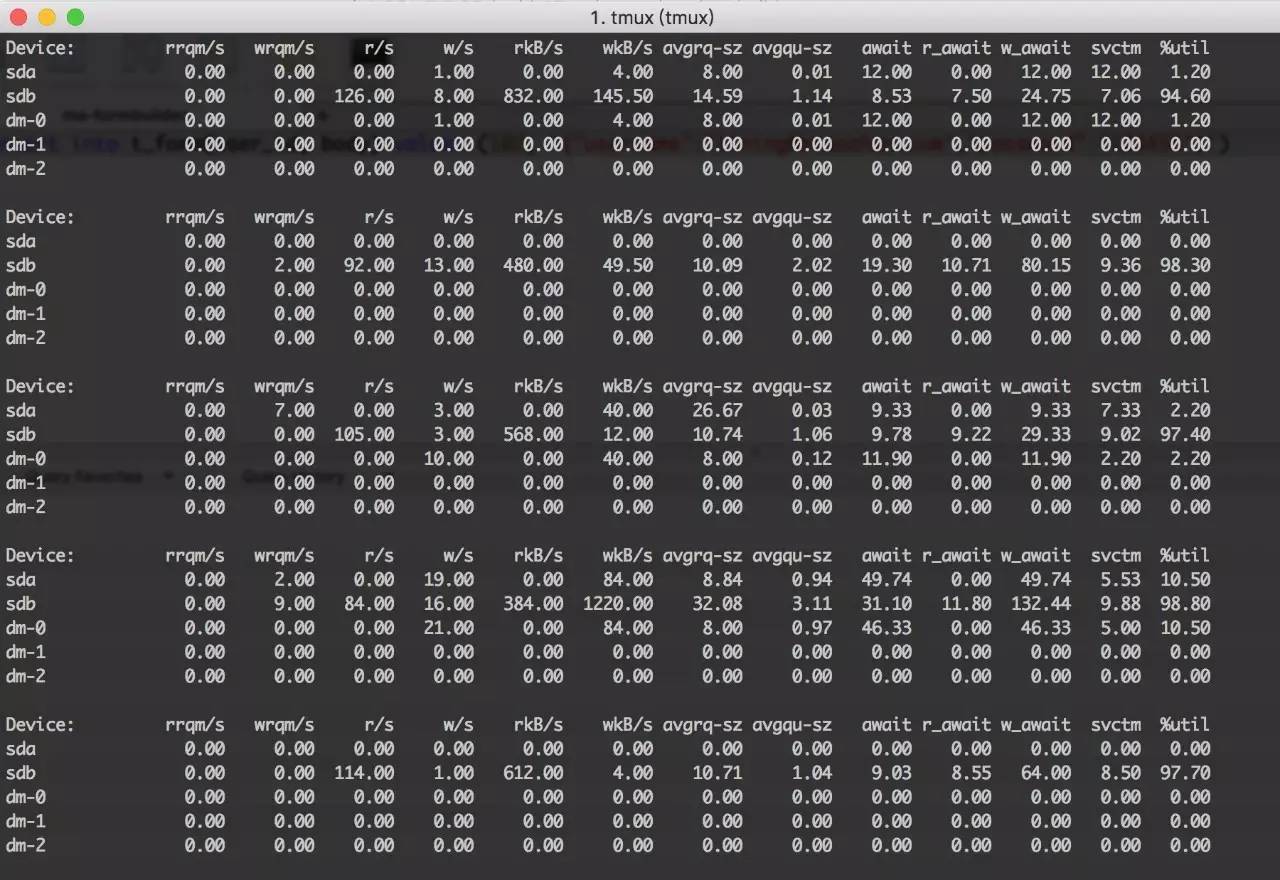Click the w_await value 64.00
Screen dimensions: 1280x880
[x=1047, y=772]
